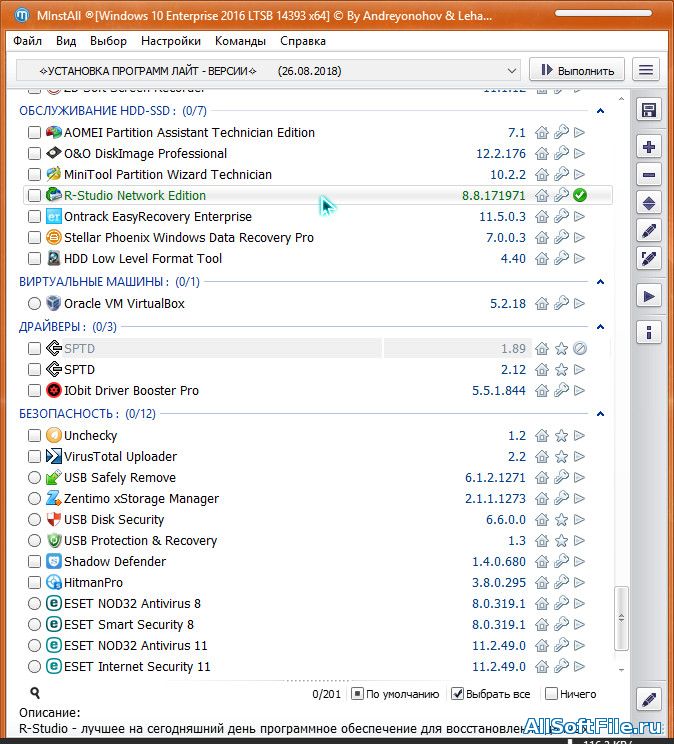Toggle the По умолчанию checkbox
This screenshot has height=744, width=674.
pos(357,694)
